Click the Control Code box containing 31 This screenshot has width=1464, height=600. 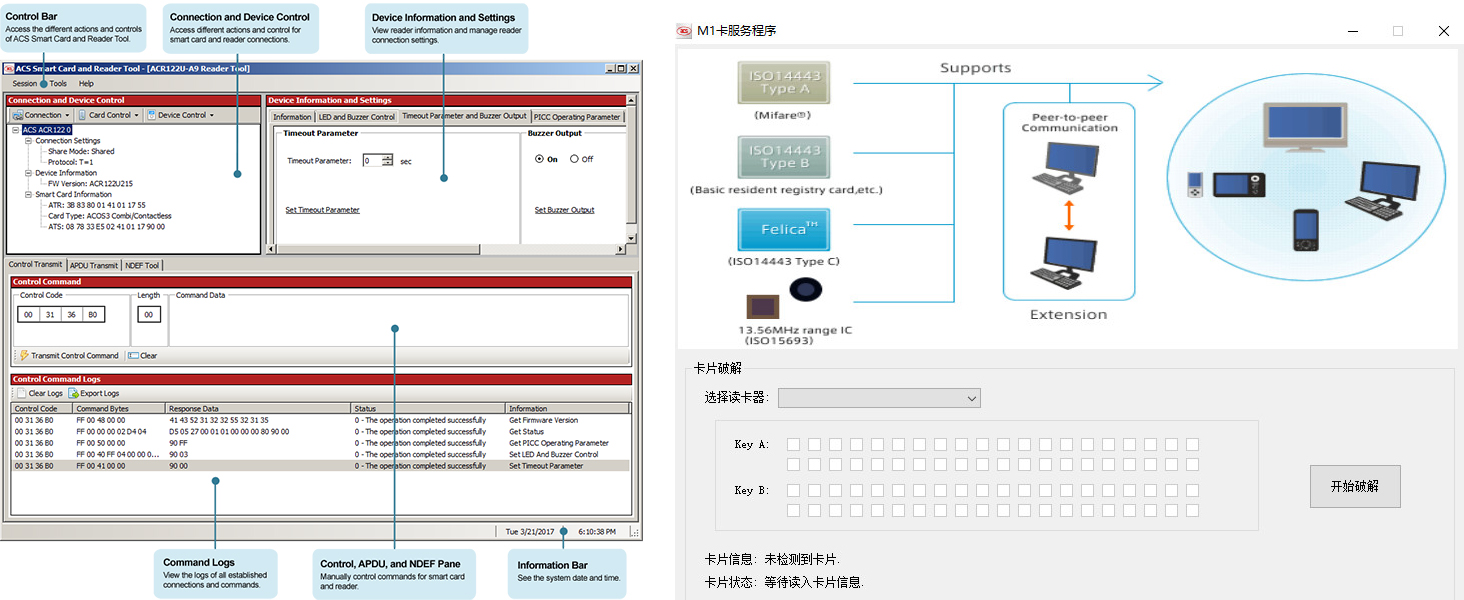(x=50, y=315)
